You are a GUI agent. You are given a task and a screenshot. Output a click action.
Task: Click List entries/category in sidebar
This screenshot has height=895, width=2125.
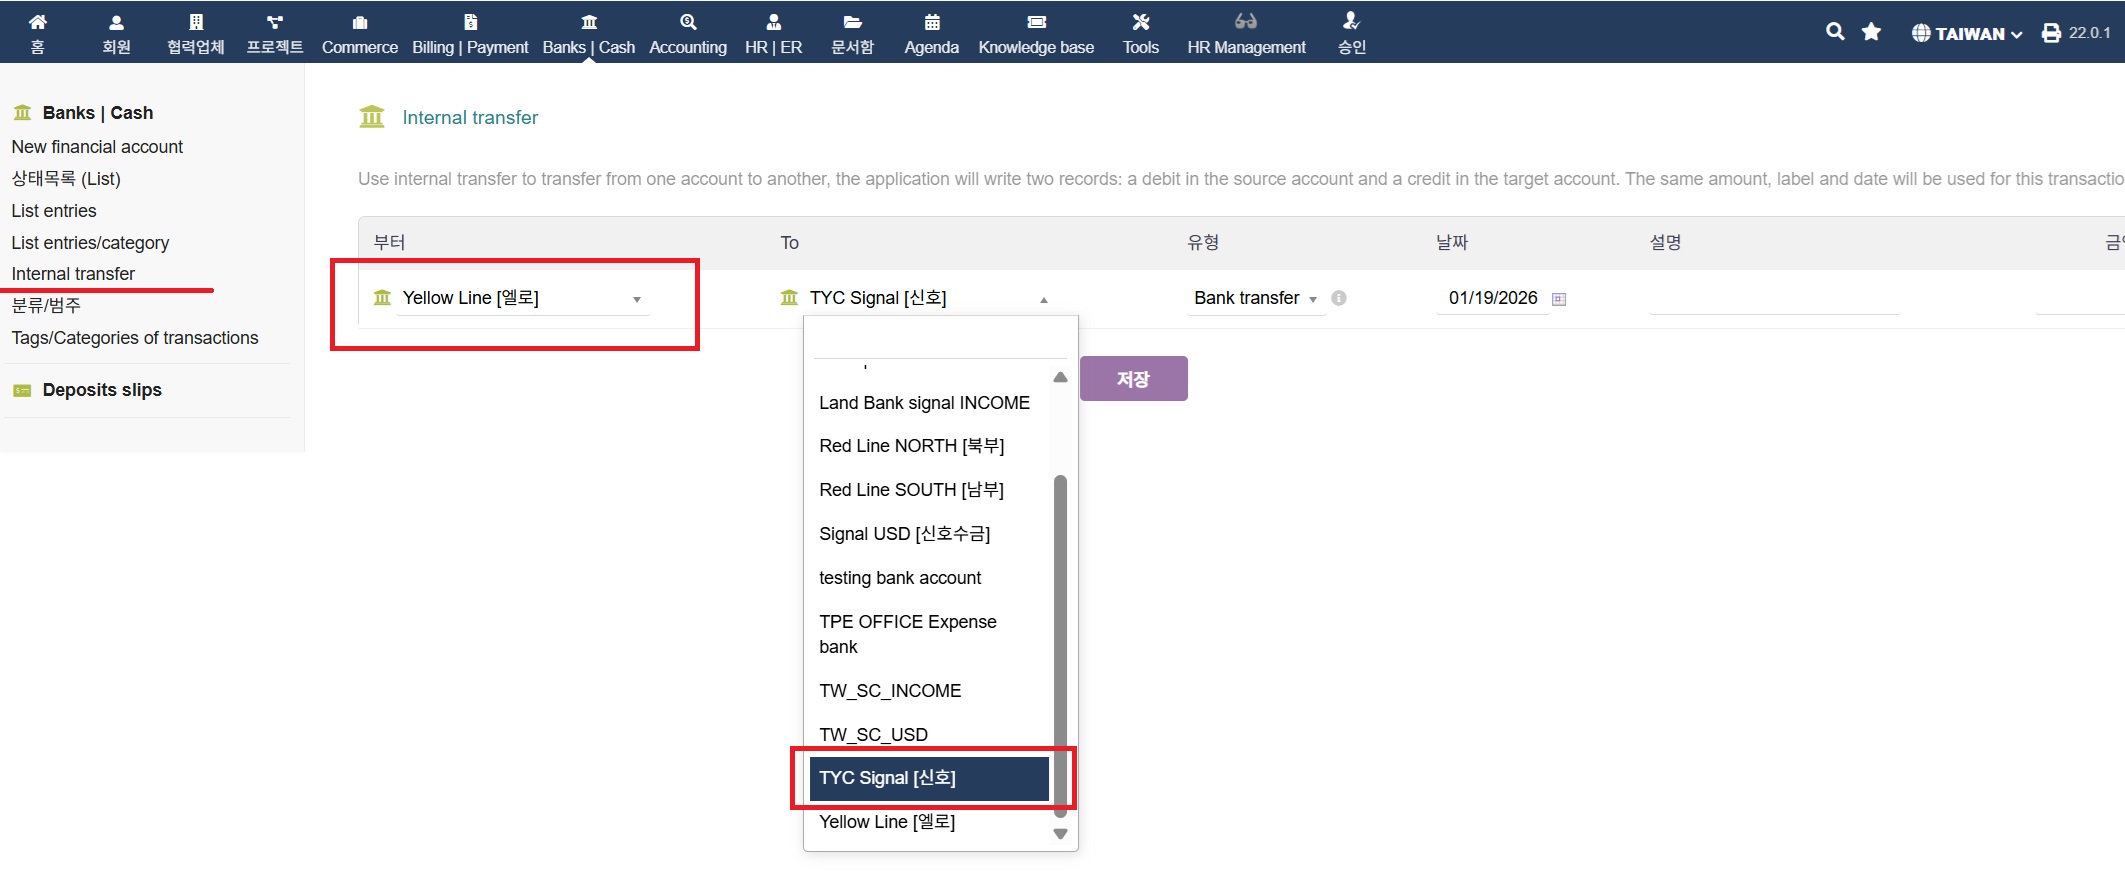point(90,243)
